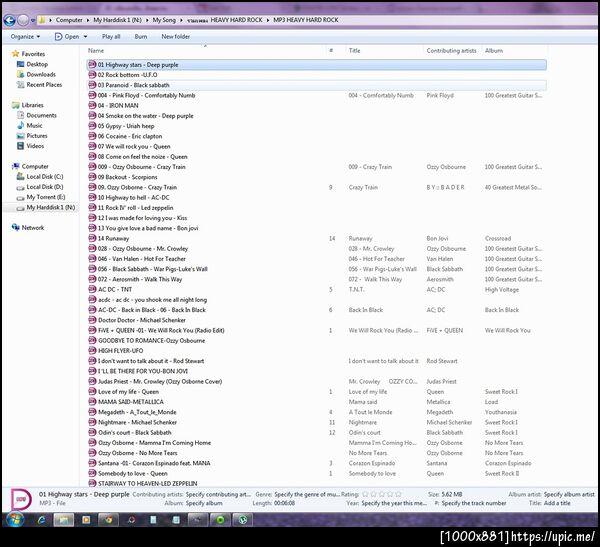Click the fifth rating star in details pane

click(x=398, y=494)
